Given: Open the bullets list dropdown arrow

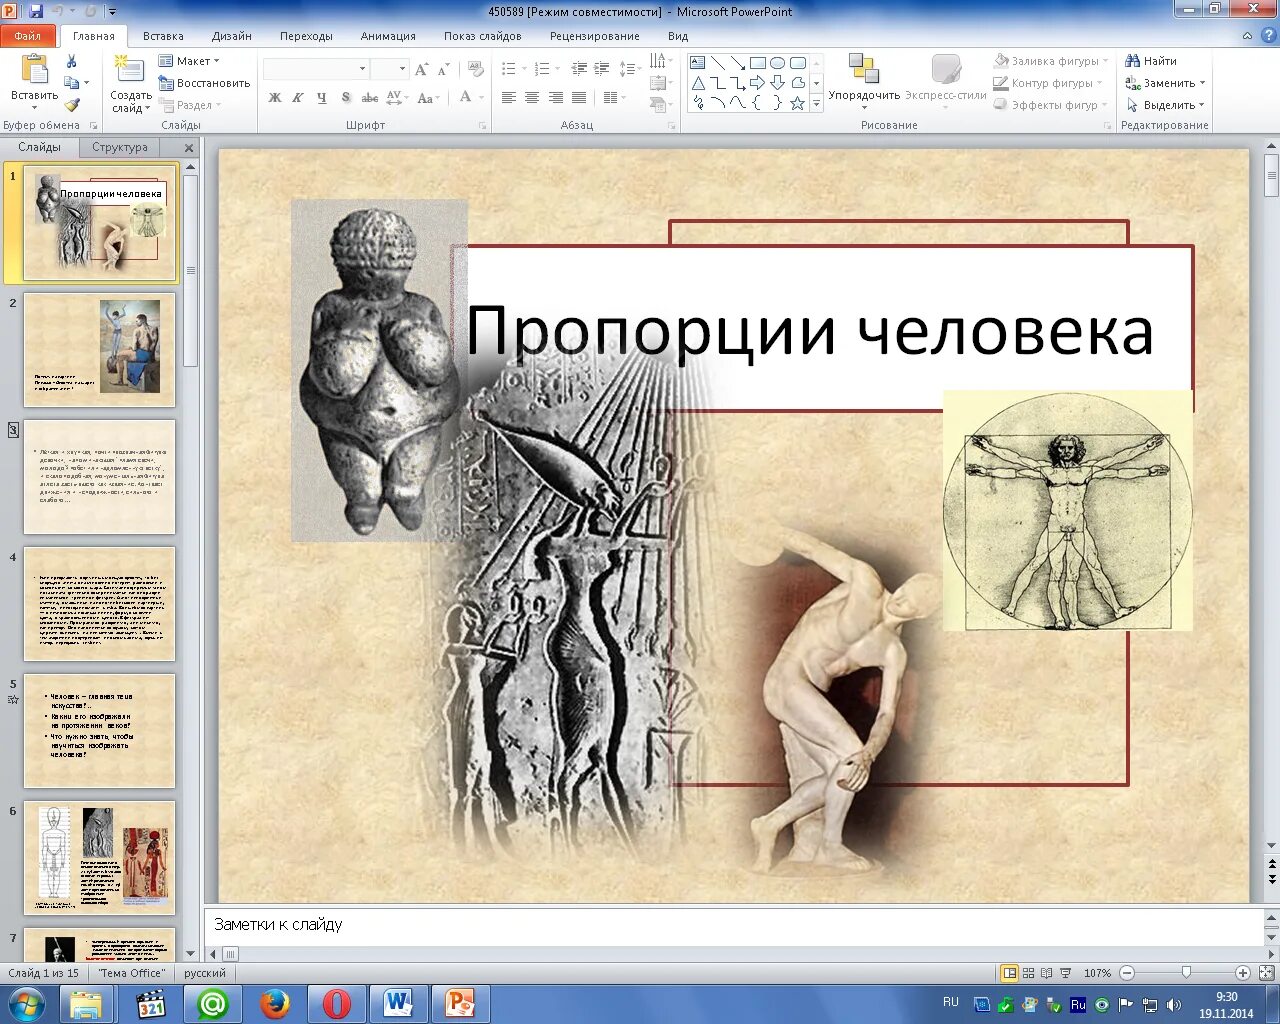Looking at the screenshot, I should [523, 69].
